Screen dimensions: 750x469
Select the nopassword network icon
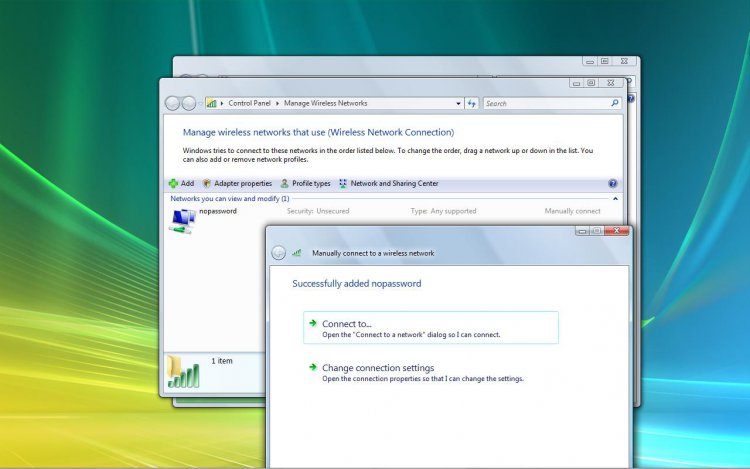[182, 221]
